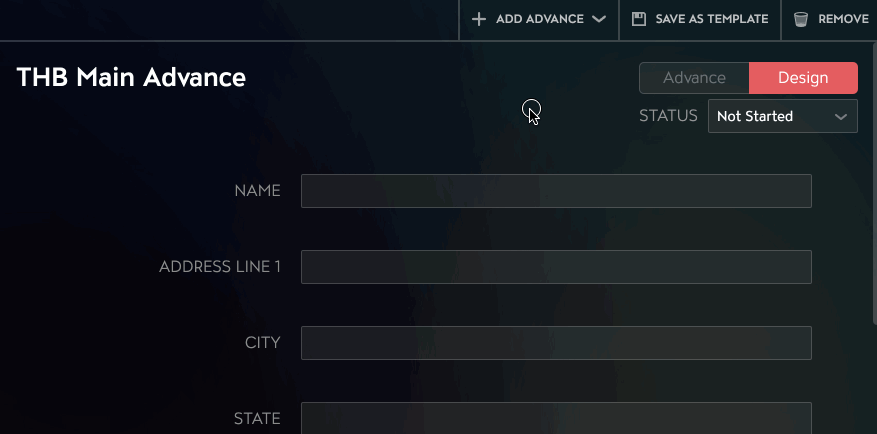This screenshot has width=877, height=434.
Task: Click the Remove button text
Action: pyautogui.click(x=843, y=19)
